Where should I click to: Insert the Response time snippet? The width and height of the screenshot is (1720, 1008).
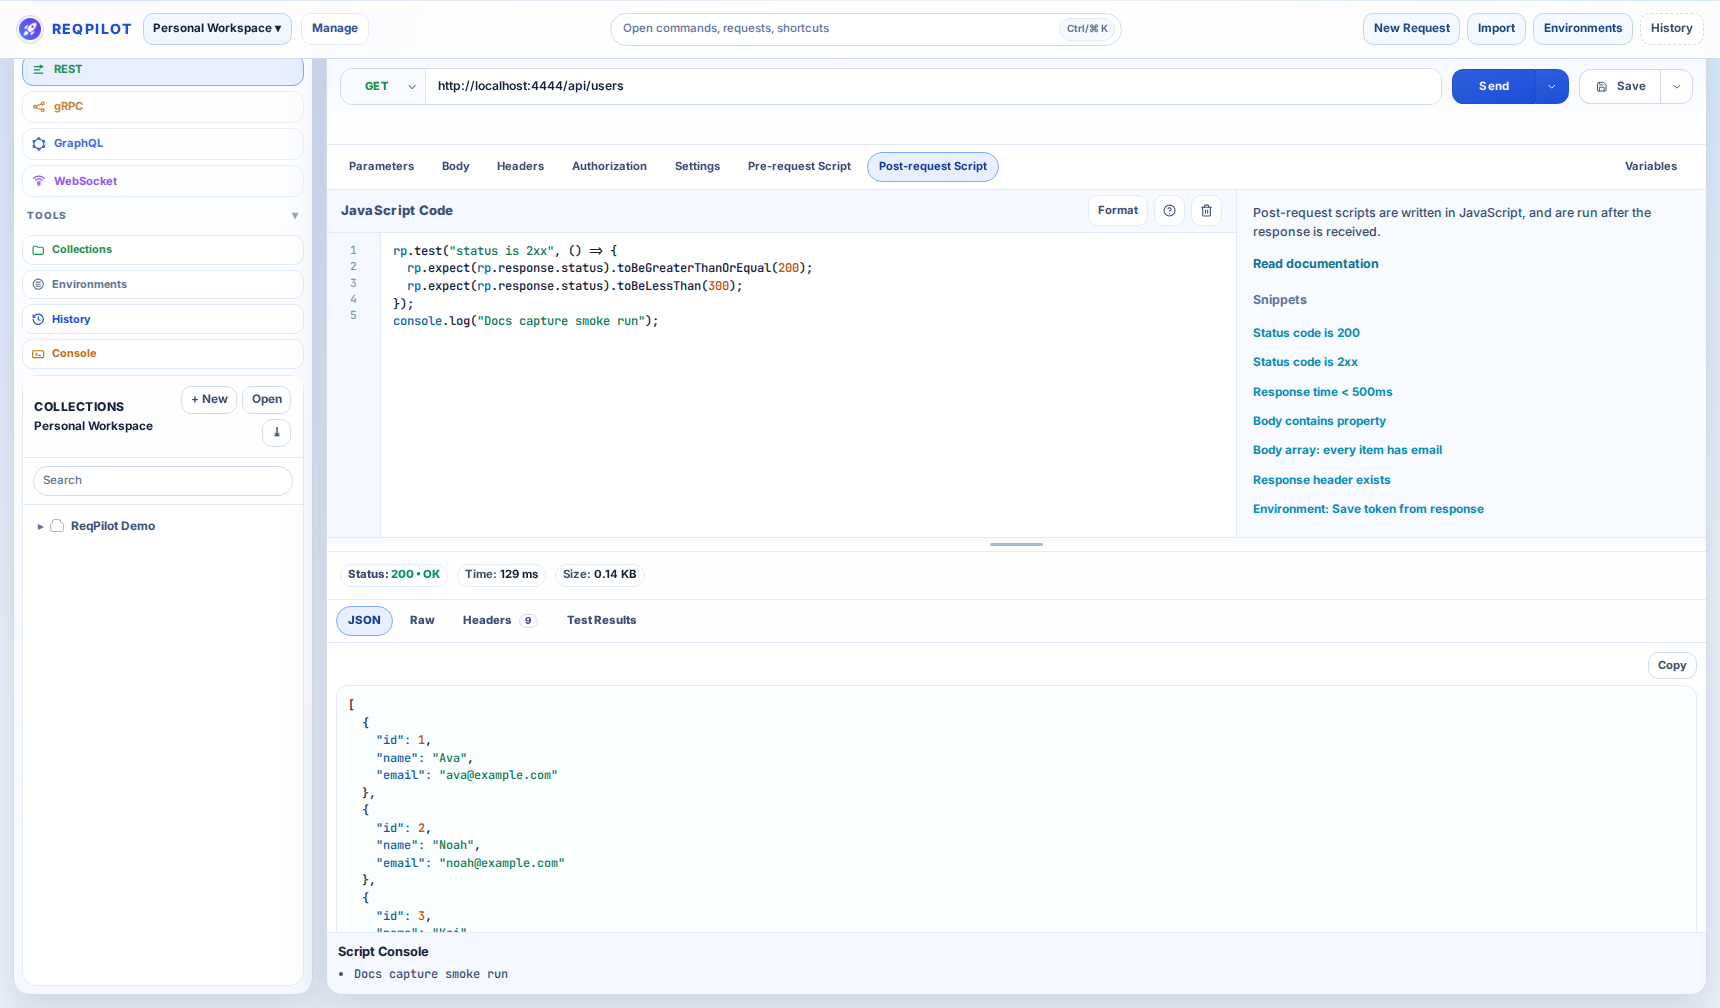pos(1322,391)
